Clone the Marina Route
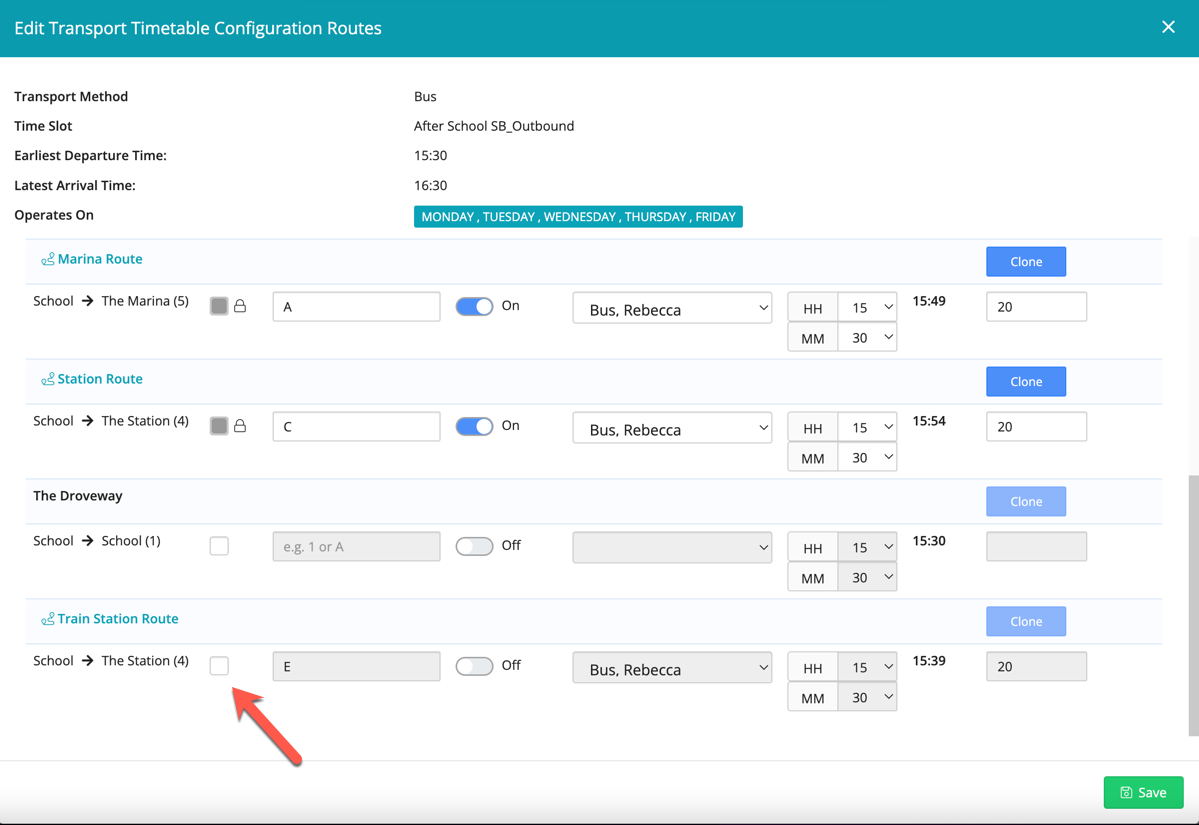This screenshot has width=1199, height=825. coord(1026,262)
